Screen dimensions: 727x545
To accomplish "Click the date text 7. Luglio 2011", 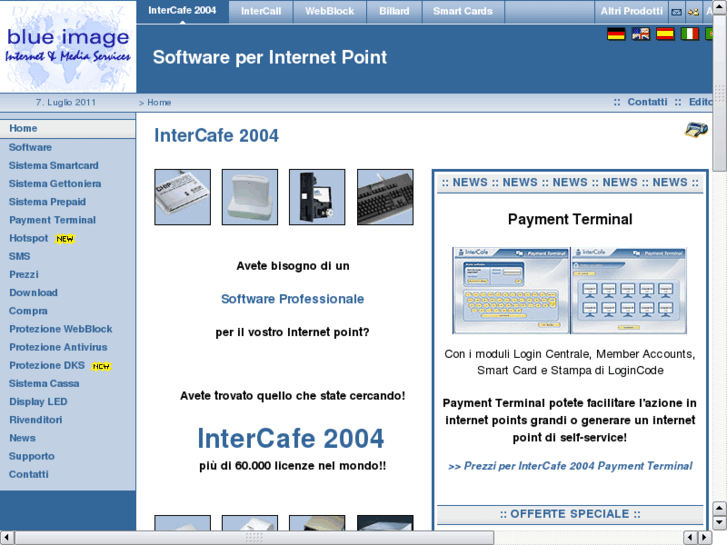I will tap(66, 103).
